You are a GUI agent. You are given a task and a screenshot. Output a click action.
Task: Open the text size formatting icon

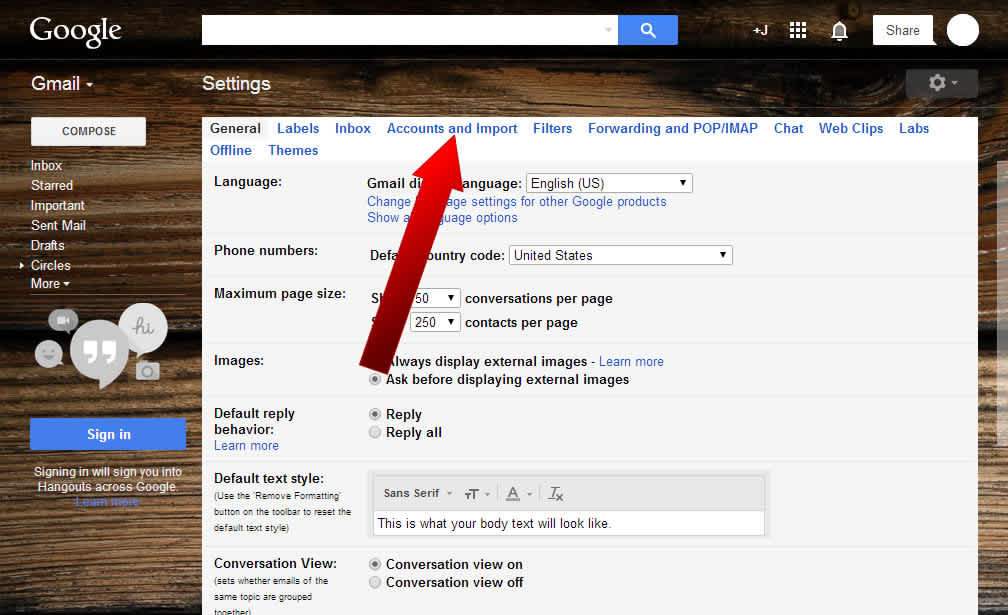coord(476,494)
